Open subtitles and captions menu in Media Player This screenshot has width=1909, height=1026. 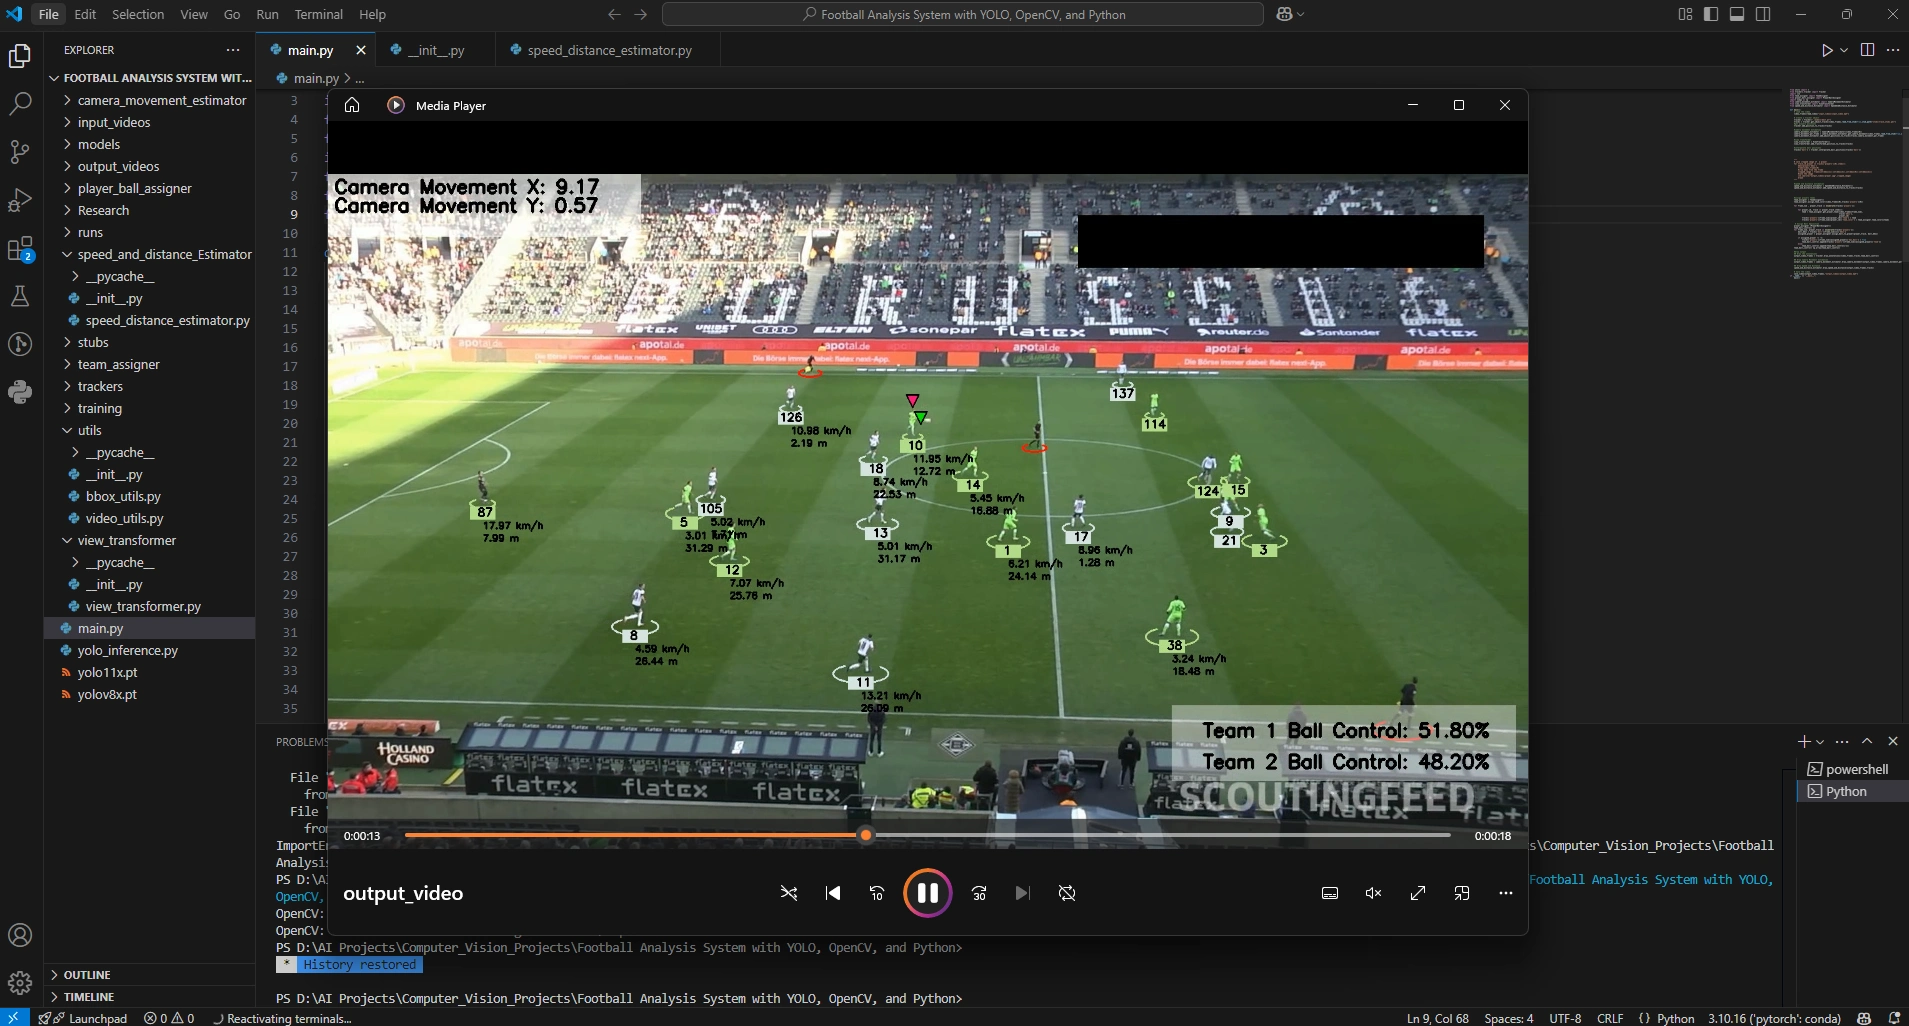point(1330,893)
